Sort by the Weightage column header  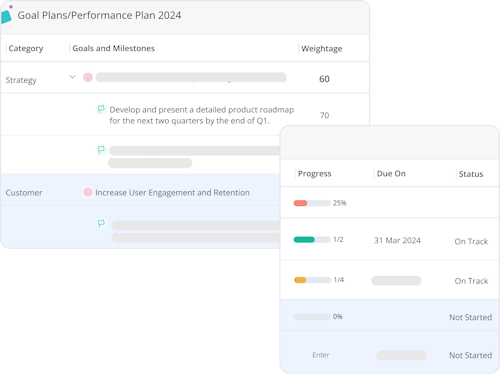(x=322, y=49)
